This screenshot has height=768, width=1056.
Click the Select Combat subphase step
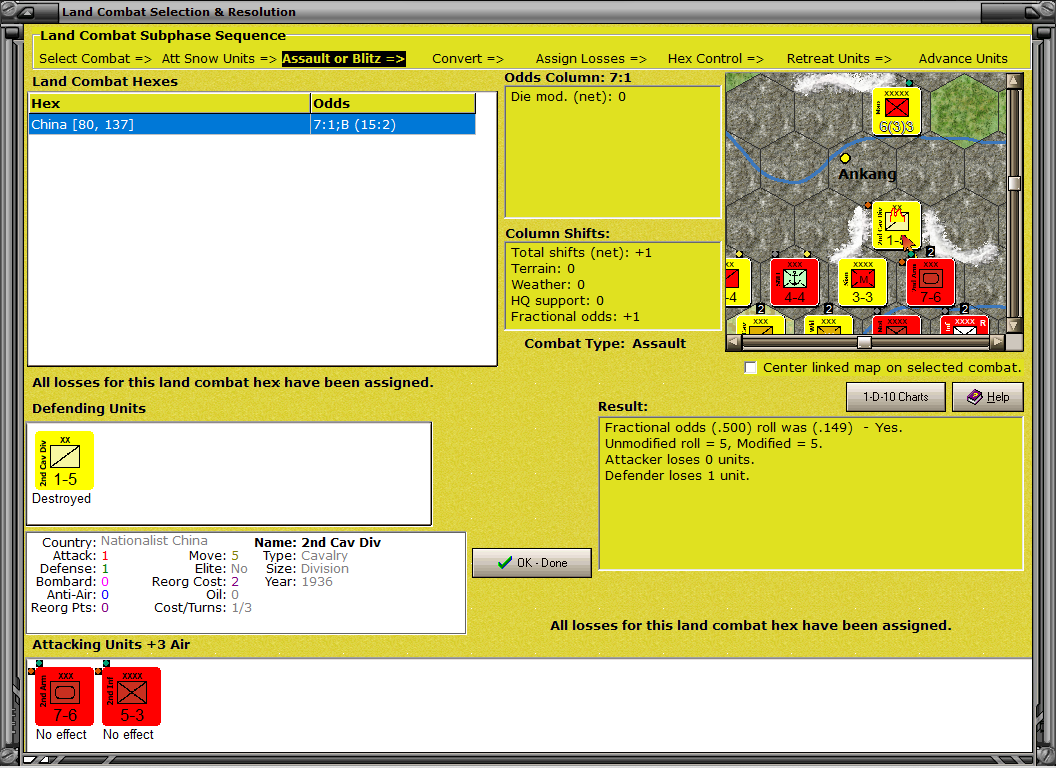[95, 59]
